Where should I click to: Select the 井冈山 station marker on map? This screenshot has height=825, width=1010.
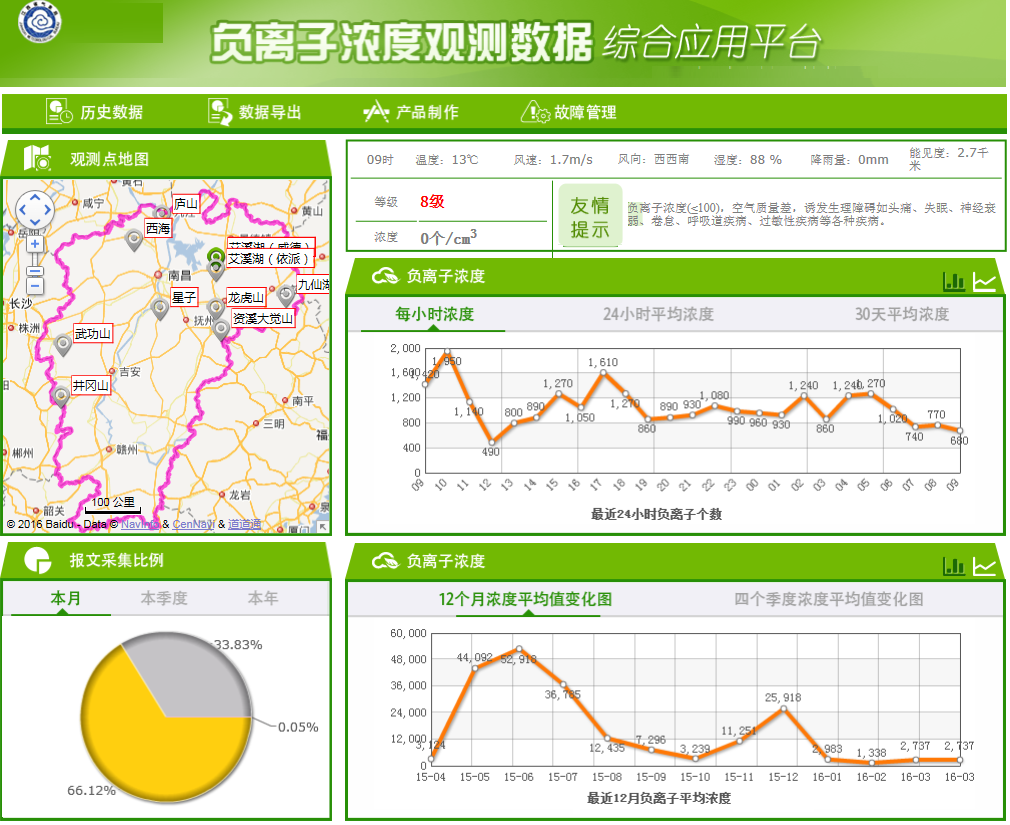click(62, 397)
